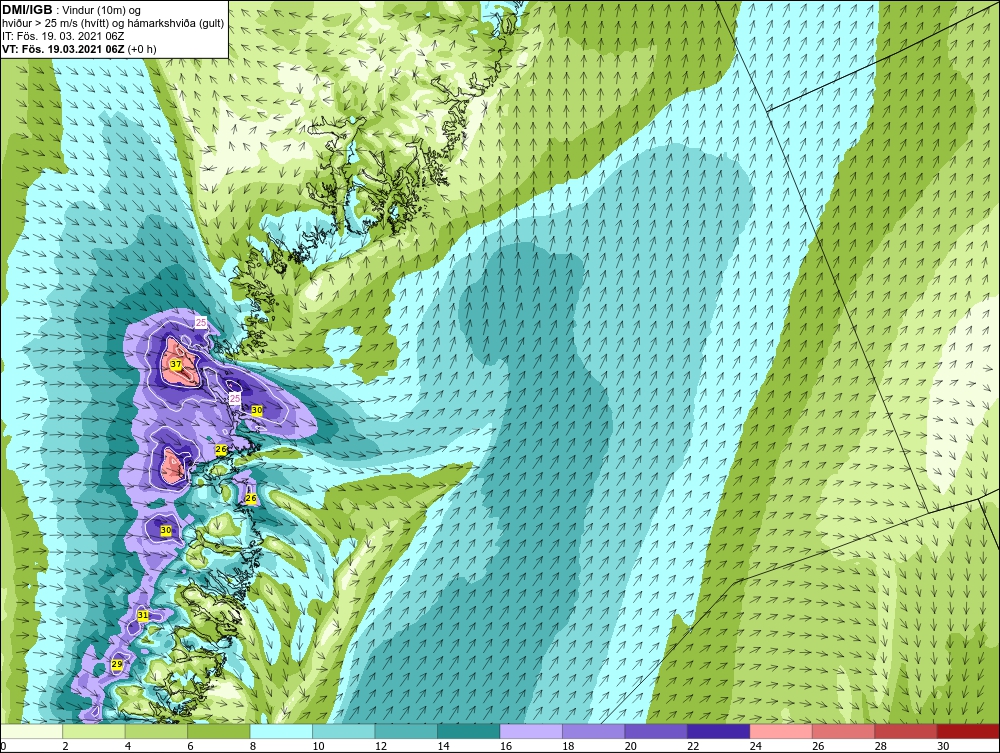The image size is (1000, 753).
Task: Pick the 6–8 olive green legend swatch
Action: (219, 731)
